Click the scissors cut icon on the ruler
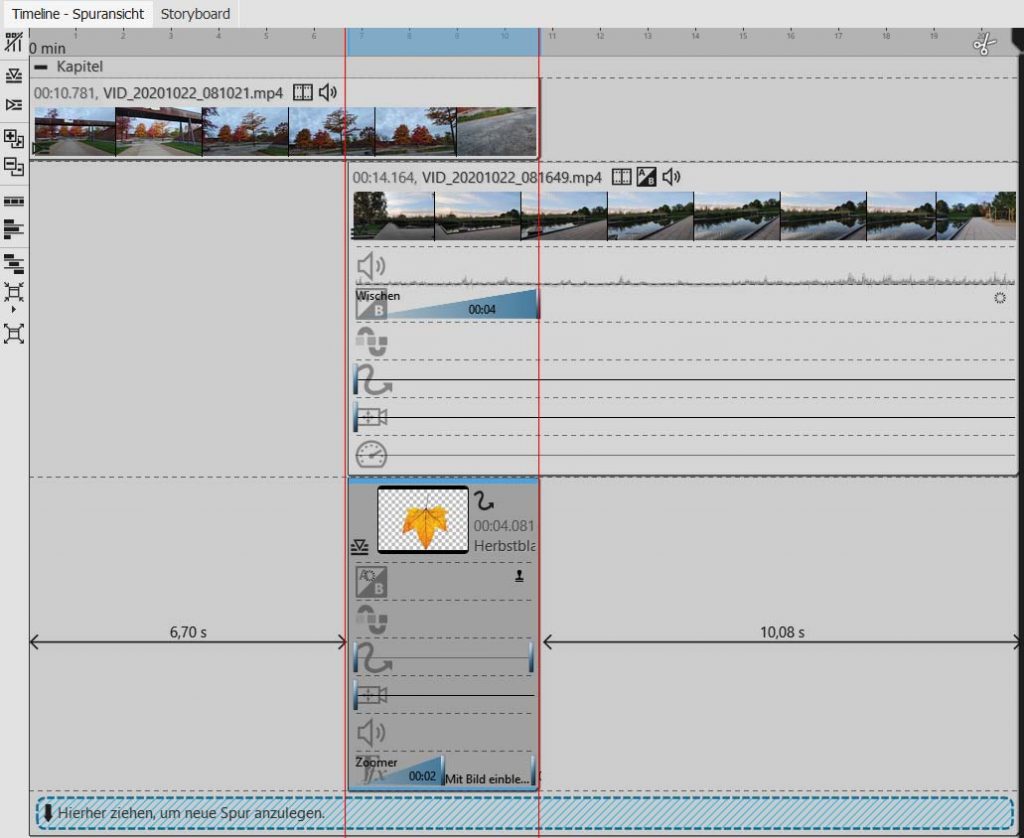The height and width of the screenshot is (838, 1024). (984, 45)
